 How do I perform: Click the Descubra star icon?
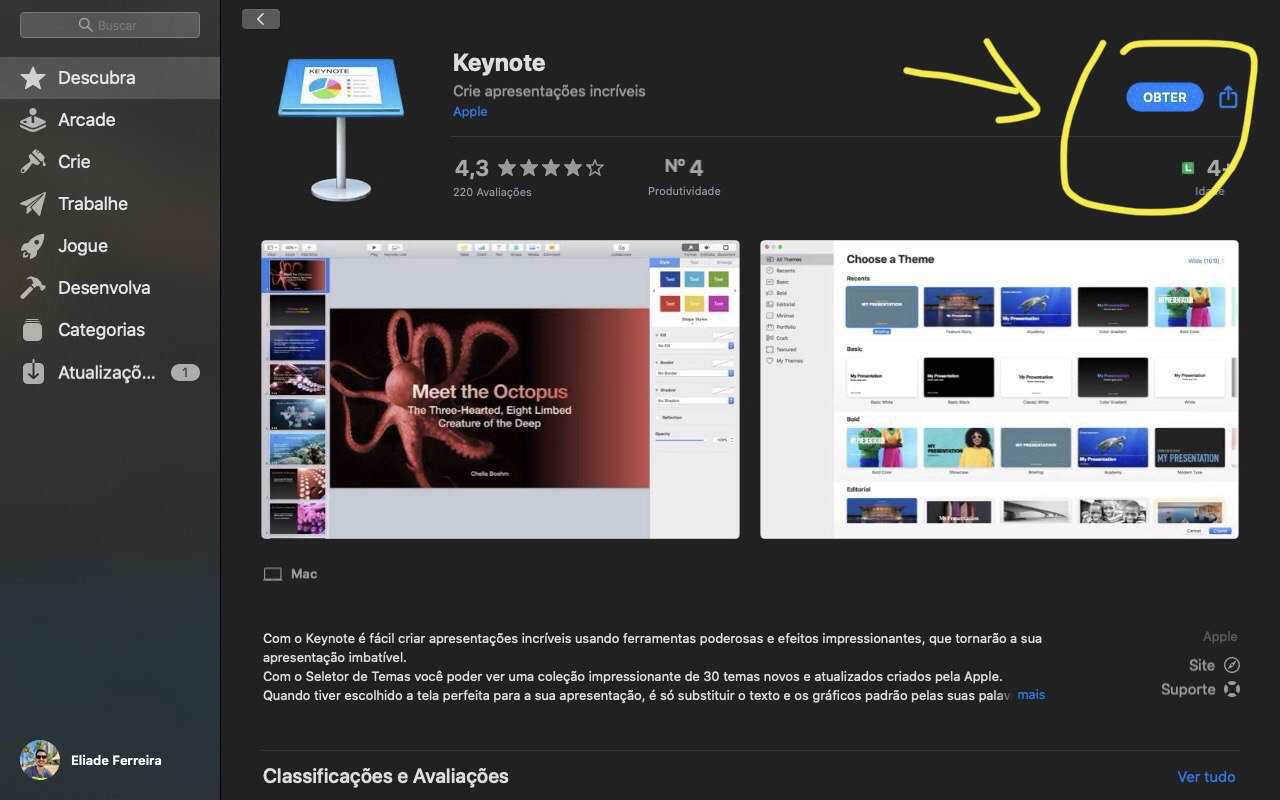[33, 77]
